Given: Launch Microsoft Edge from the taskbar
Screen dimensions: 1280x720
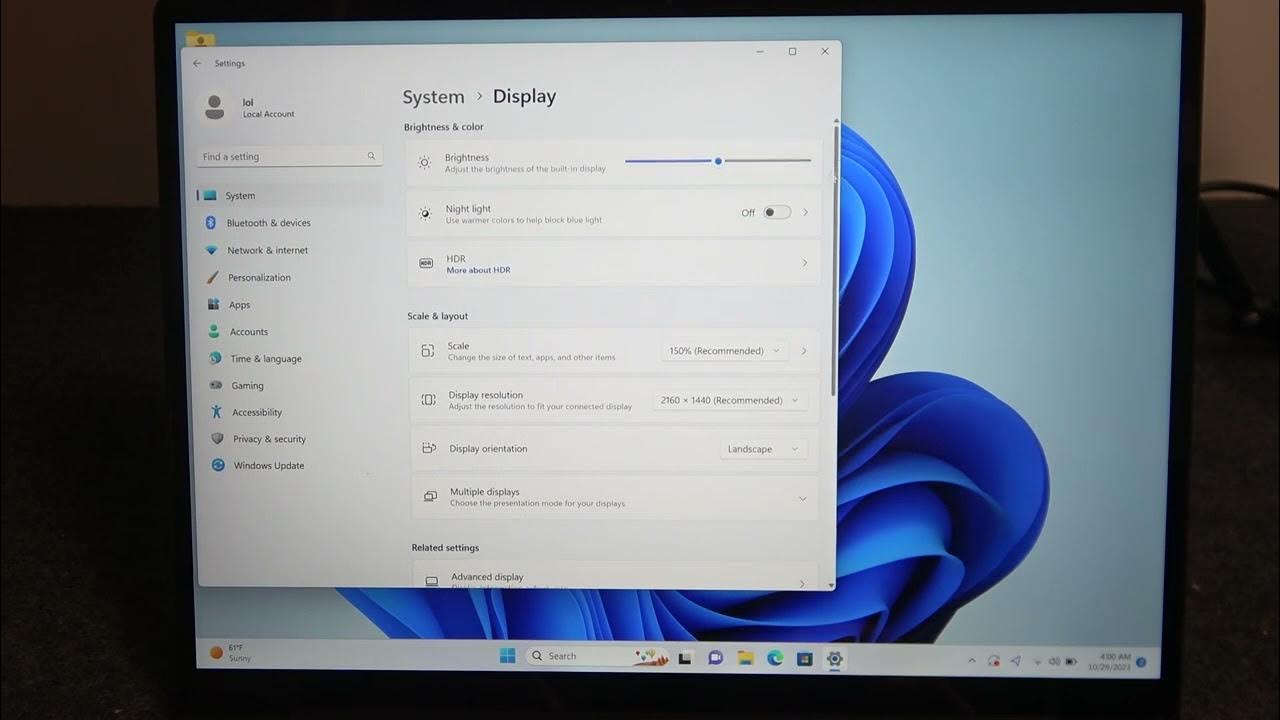Looking at the screenshot, I should coord(774,658).
